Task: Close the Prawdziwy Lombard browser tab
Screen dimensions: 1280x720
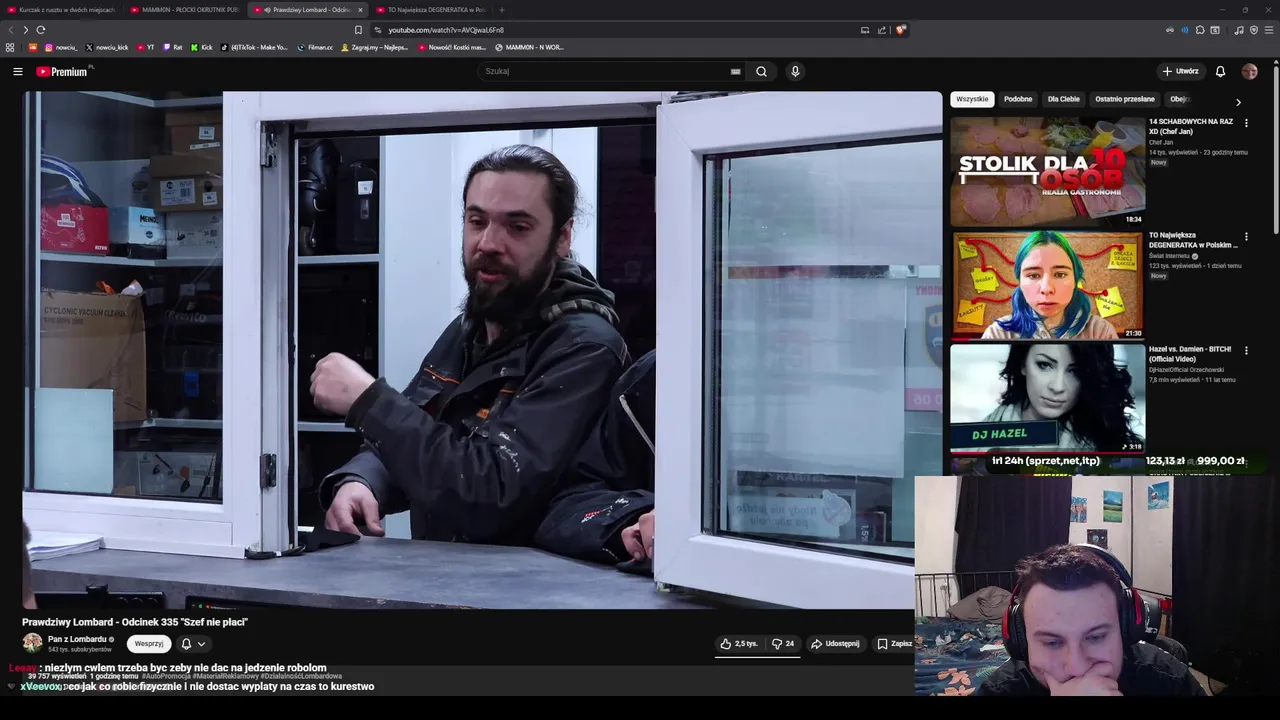Action: [x=361, y=10]
